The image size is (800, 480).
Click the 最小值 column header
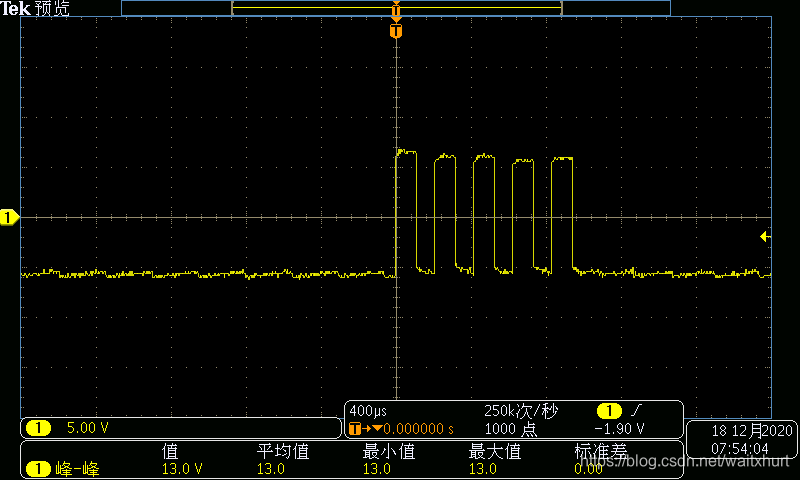pyautogui.click(x=388, y=451)
